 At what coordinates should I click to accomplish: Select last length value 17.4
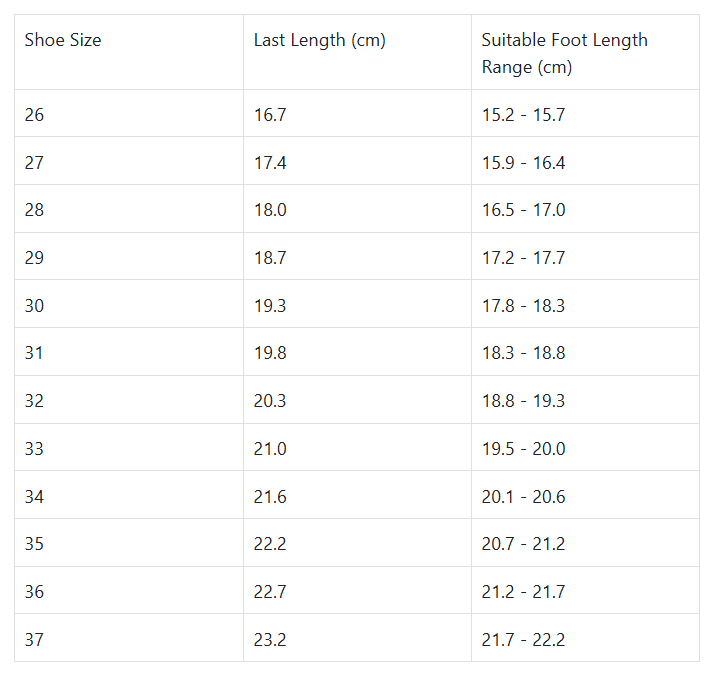tap(270, 162)
